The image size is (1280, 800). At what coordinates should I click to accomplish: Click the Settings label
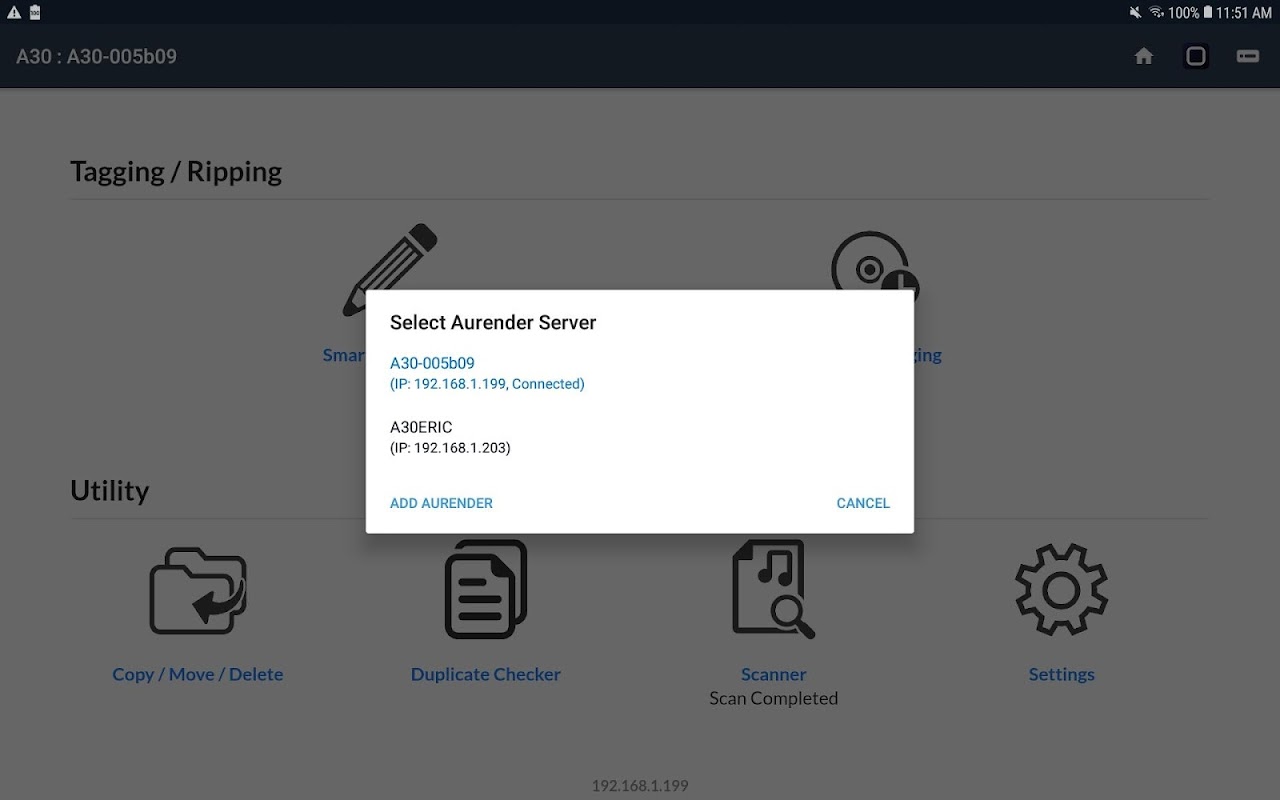click(1061, 674)
